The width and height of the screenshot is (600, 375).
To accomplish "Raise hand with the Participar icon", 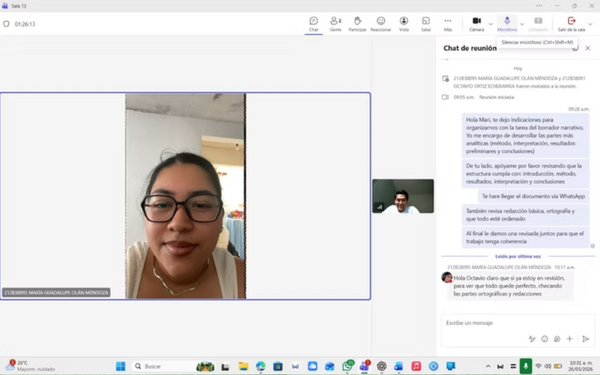I will [x=357, y=24].
